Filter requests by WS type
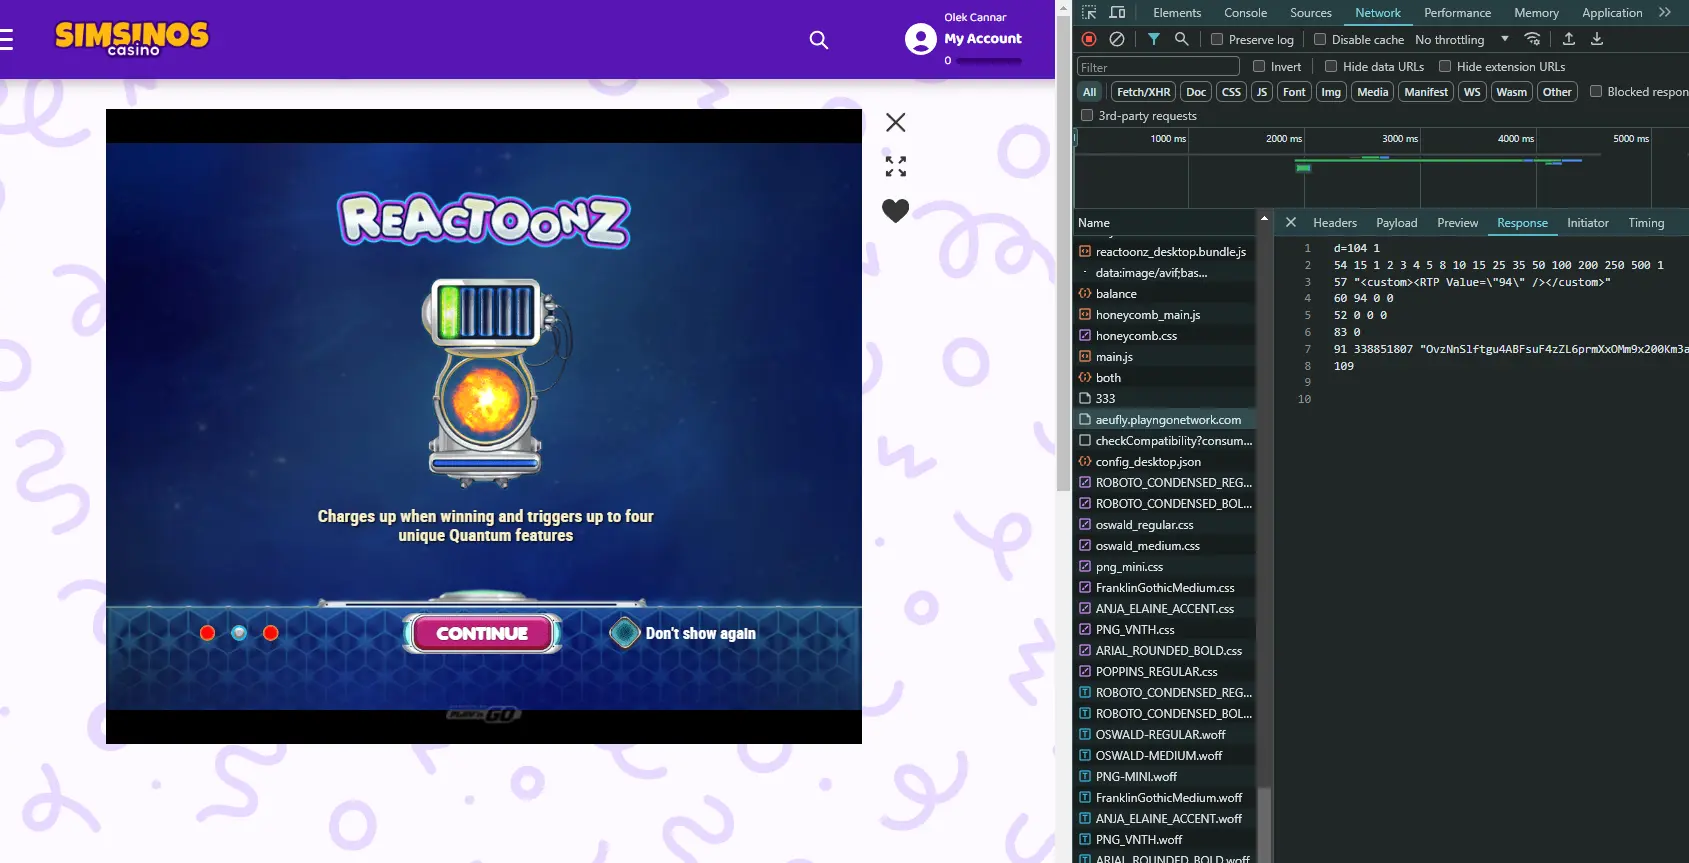Image resolution: width=1689 pixels, height=863 pixels. point(1472,92)
